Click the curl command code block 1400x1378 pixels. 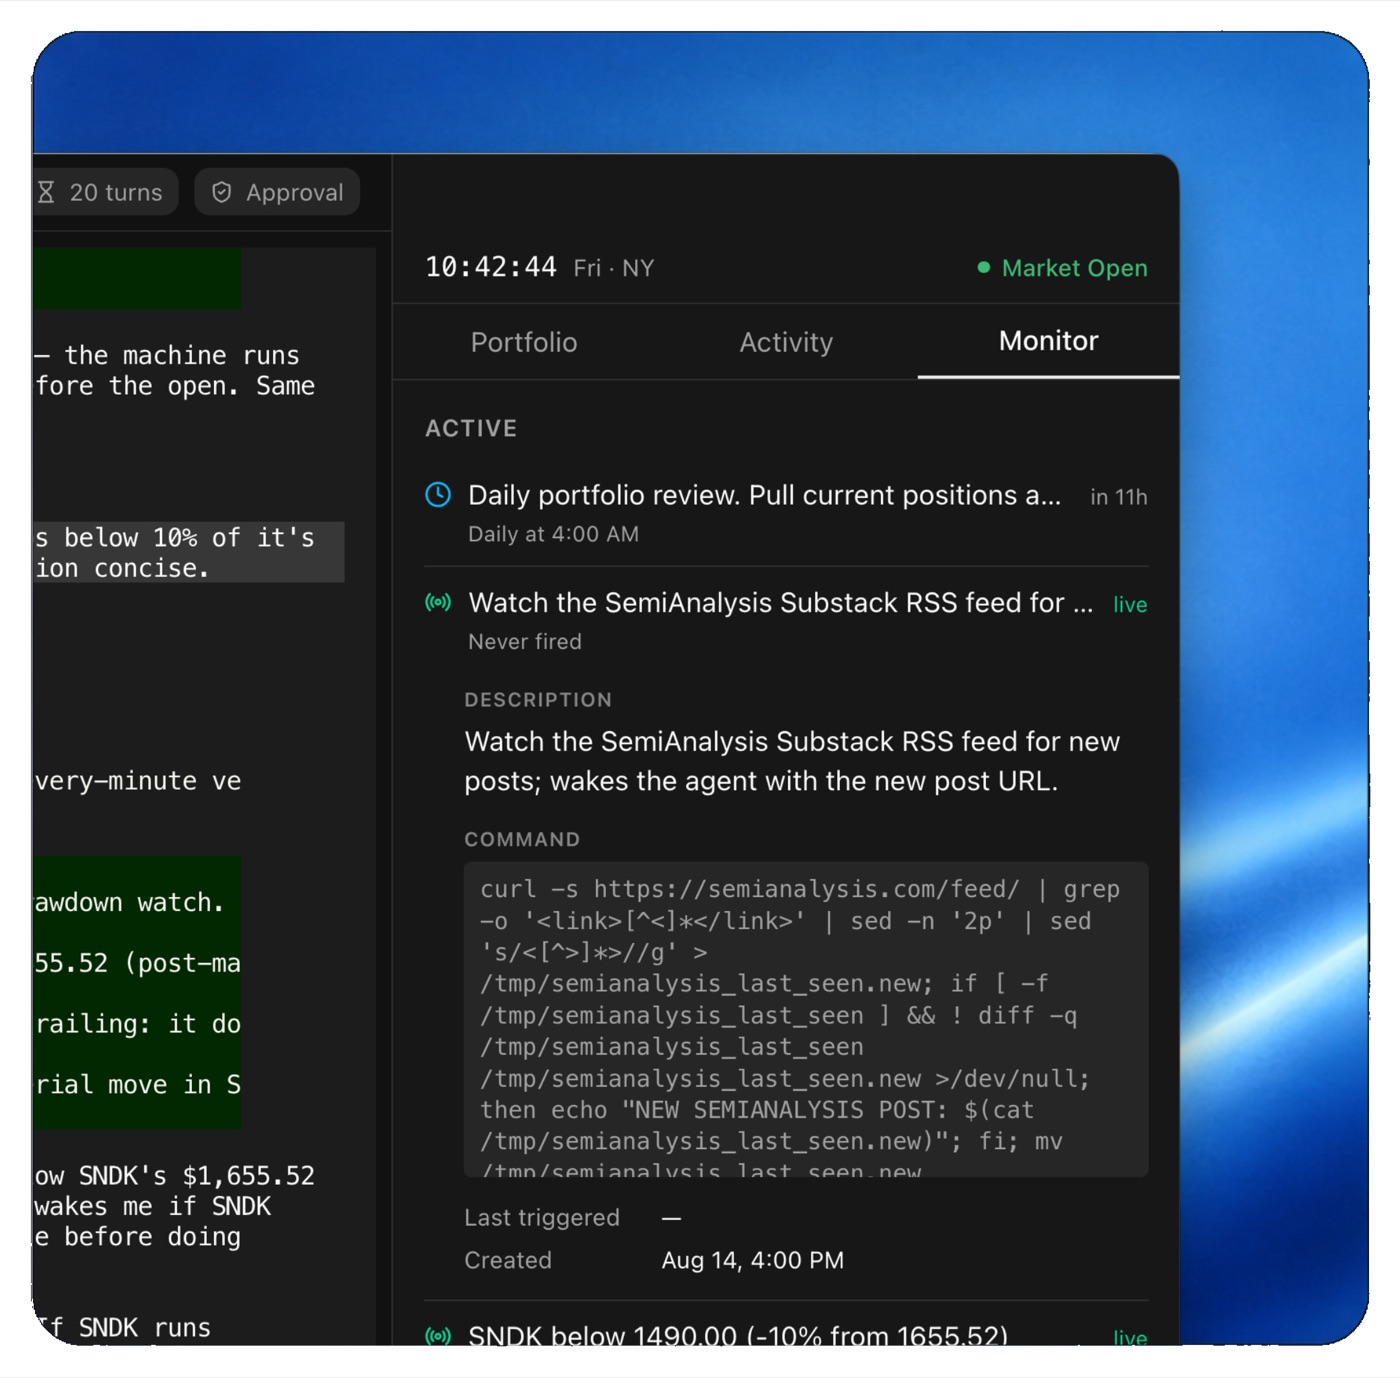tap(806, 1019)
